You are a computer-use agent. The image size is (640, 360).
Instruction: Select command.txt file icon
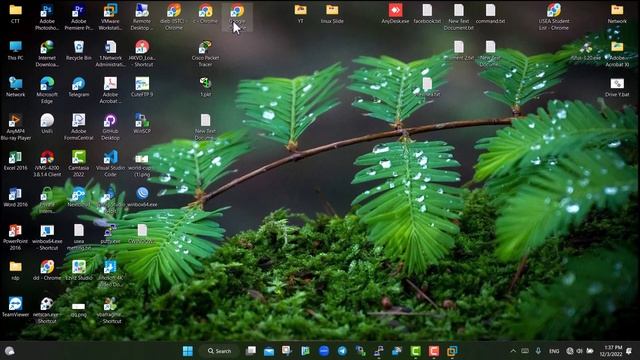(x=490, y=13)
